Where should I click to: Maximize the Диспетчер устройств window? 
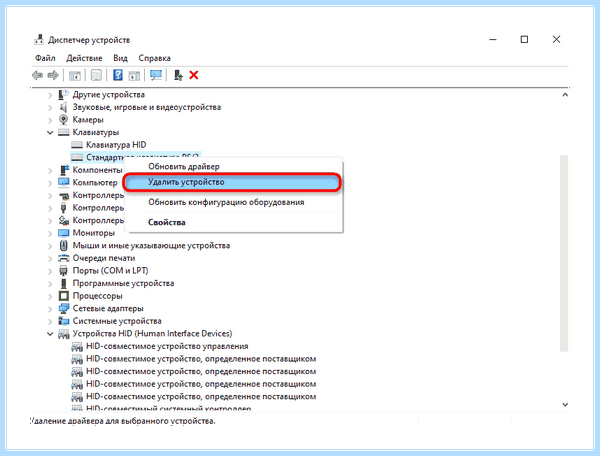click(524, 39)
